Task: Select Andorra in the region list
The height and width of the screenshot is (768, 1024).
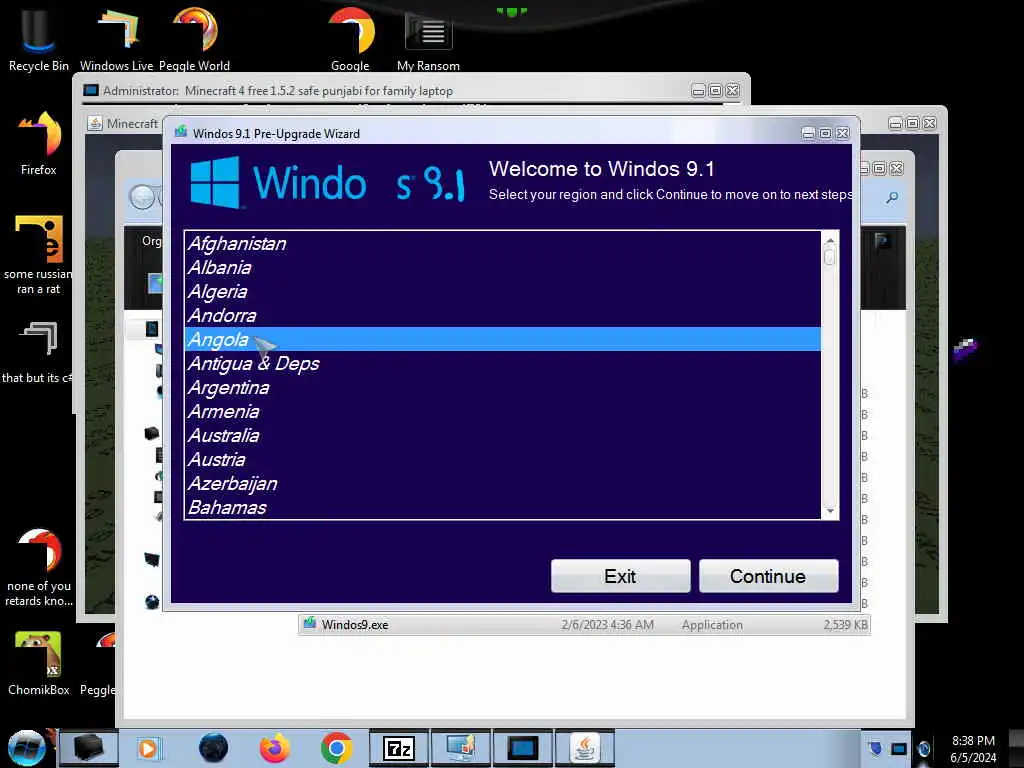Action: (502, 315)
